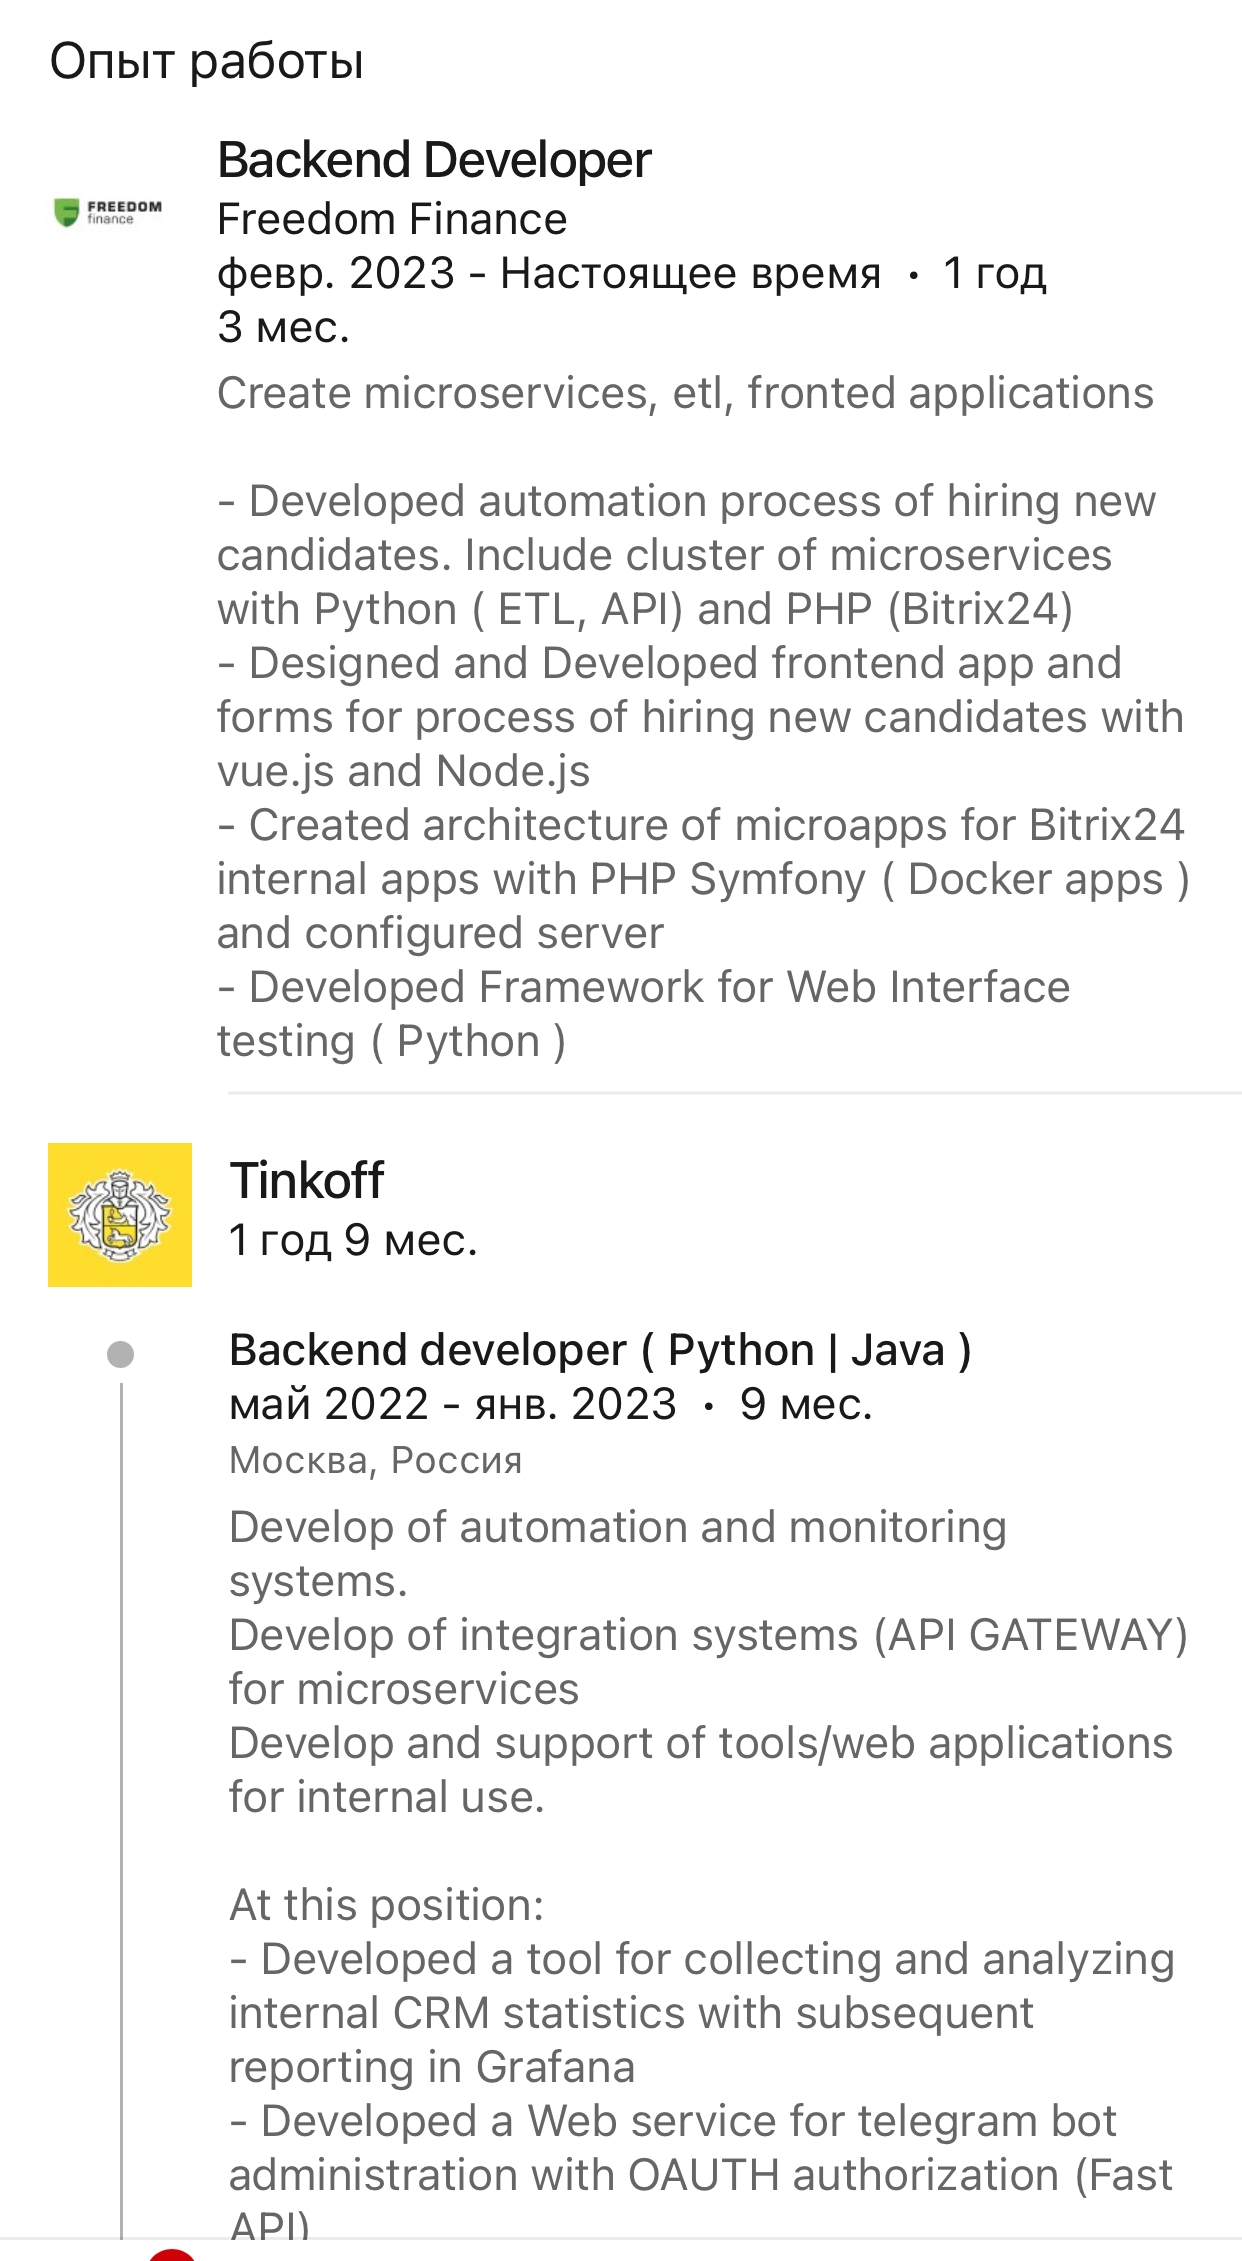
Task: Tap the red badge icon at bottom edge
Action: tap(172, 2253)
